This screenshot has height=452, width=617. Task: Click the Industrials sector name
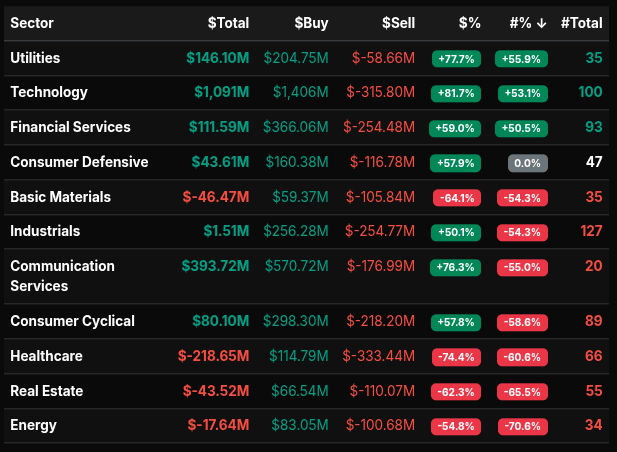click(x=45, y=231)
